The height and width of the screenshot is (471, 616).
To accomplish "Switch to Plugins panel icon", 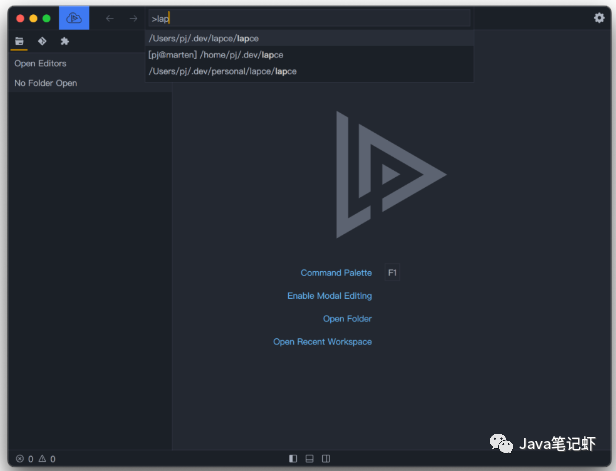I will 65,41.
